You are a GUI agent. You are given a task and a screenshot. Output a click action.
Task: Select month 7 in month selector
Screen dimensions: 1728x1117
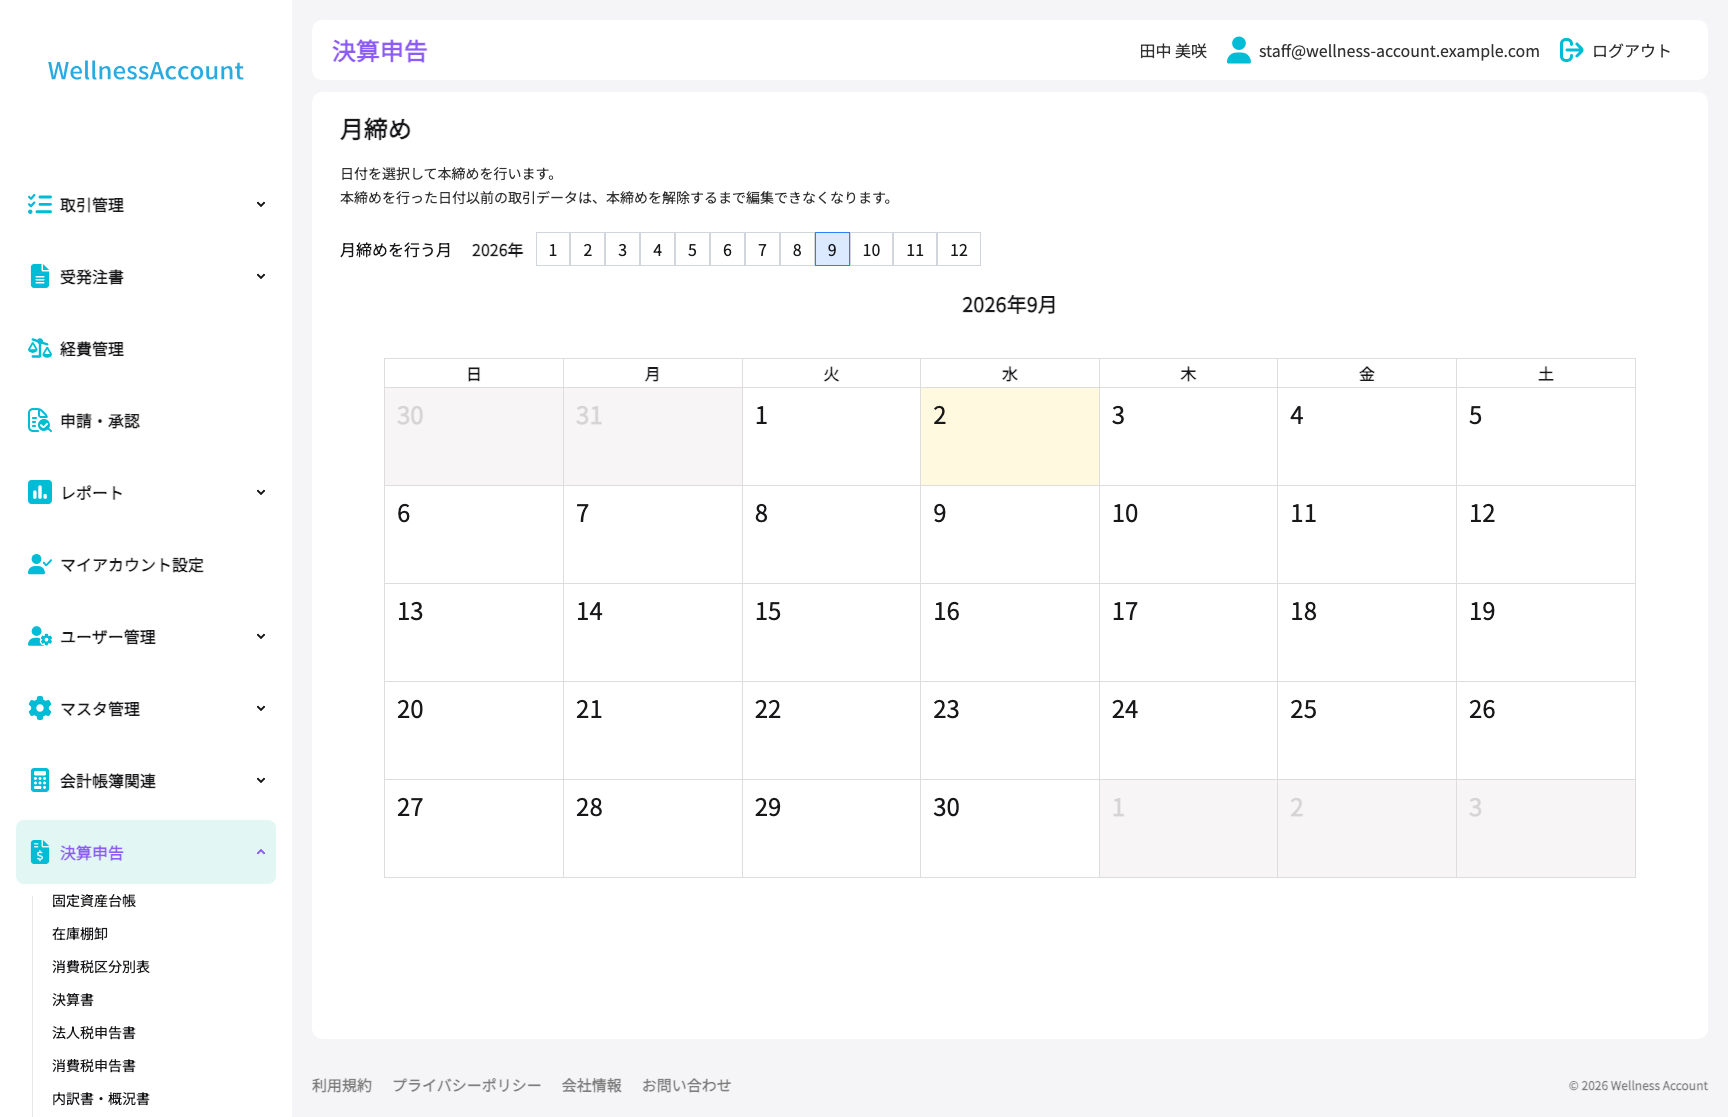(x=762, y=250)
